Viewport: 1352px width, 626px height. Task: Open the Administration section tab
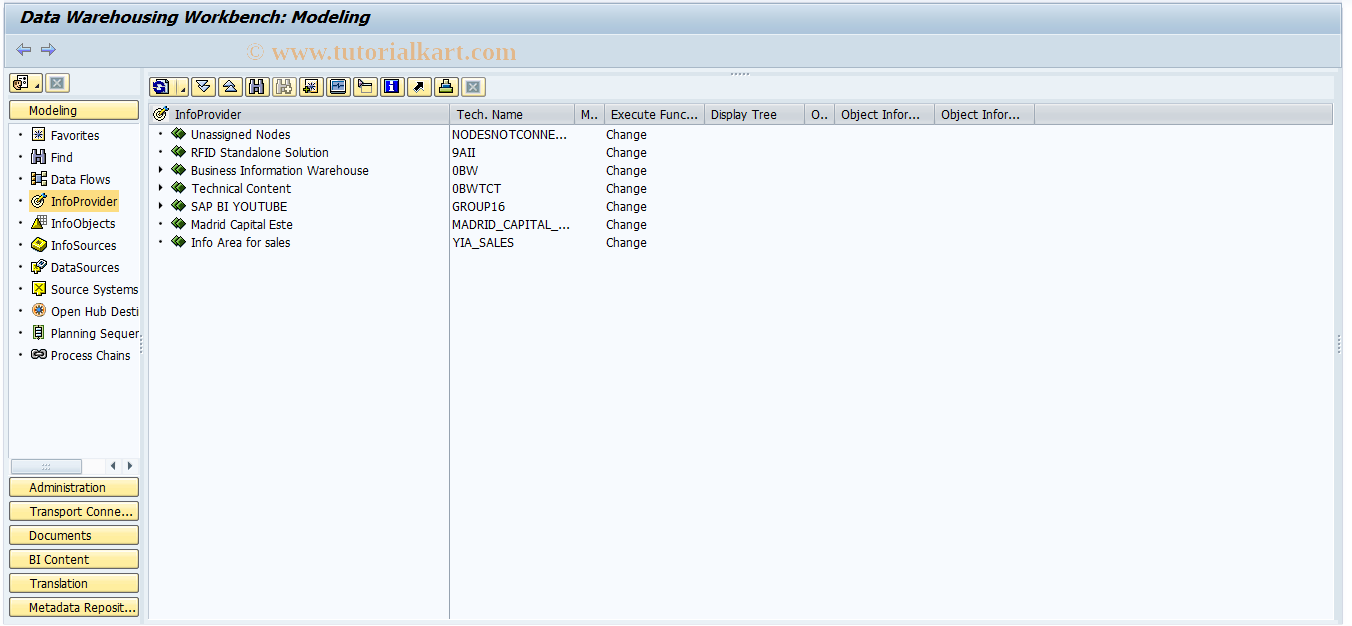click(x=74, y=487)
